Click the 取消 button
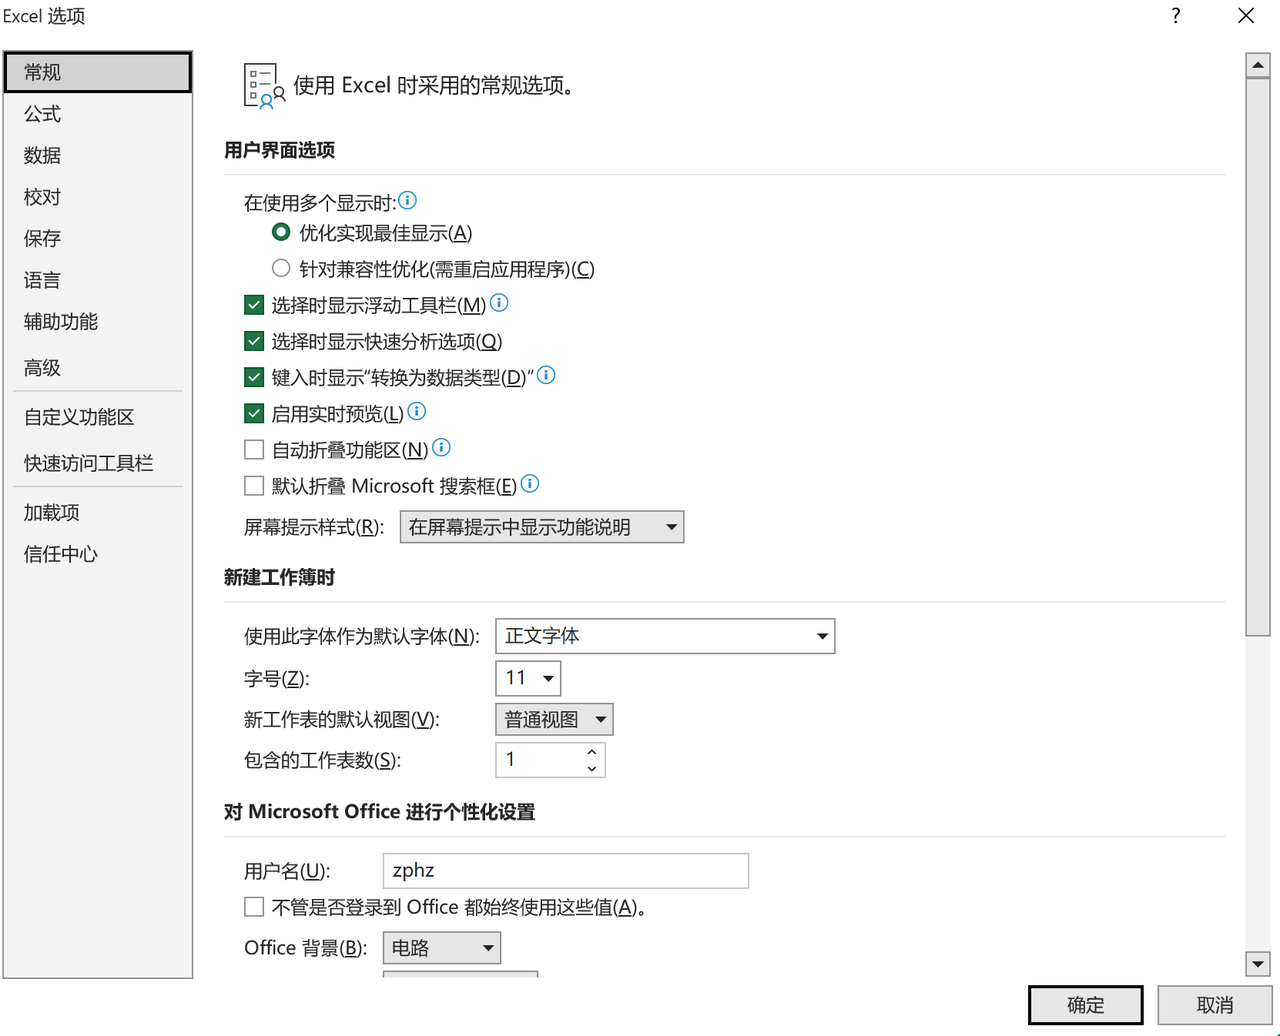 [x=1214, y=1005]
